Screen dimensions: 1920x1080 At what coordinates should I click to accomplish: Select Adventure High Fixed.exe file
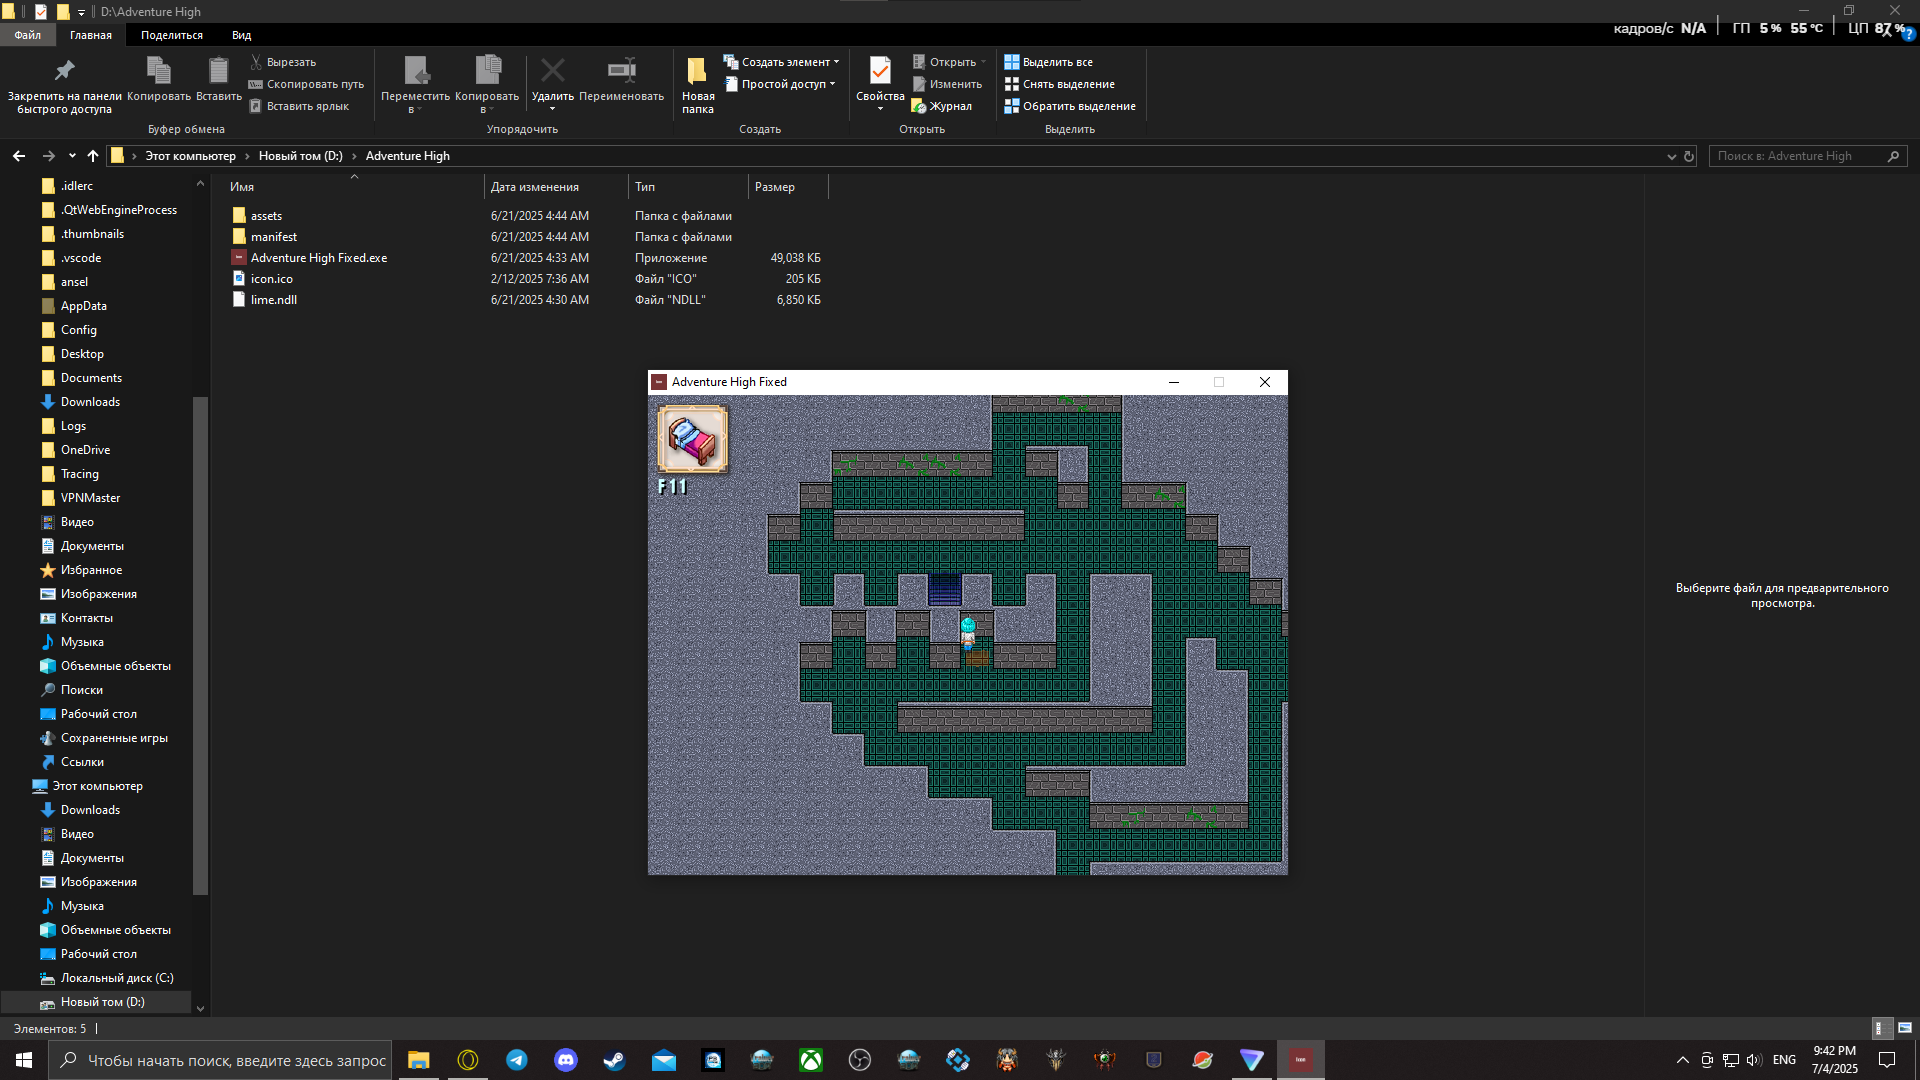318,258
